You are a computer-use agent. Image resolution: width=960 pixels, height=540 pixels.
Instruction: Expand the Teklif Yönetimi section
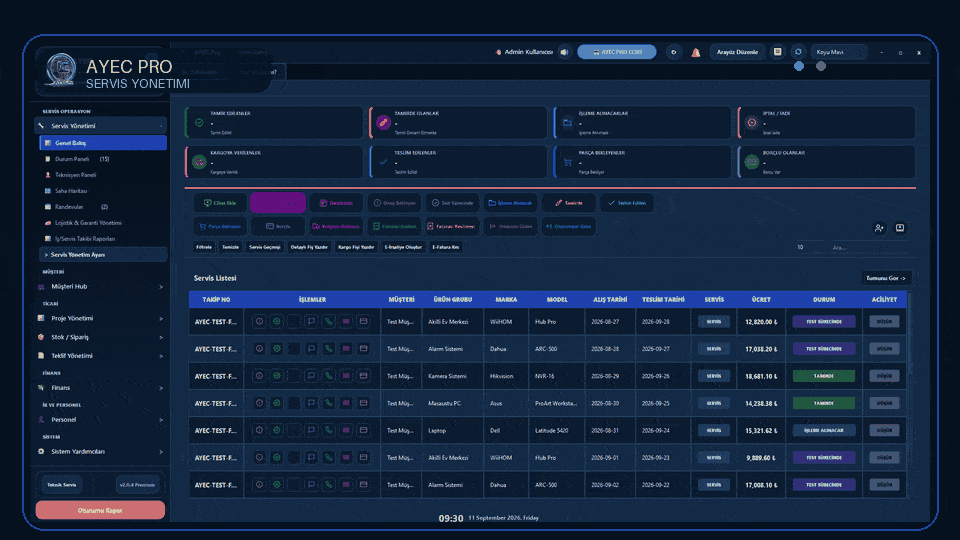[100, 356]
